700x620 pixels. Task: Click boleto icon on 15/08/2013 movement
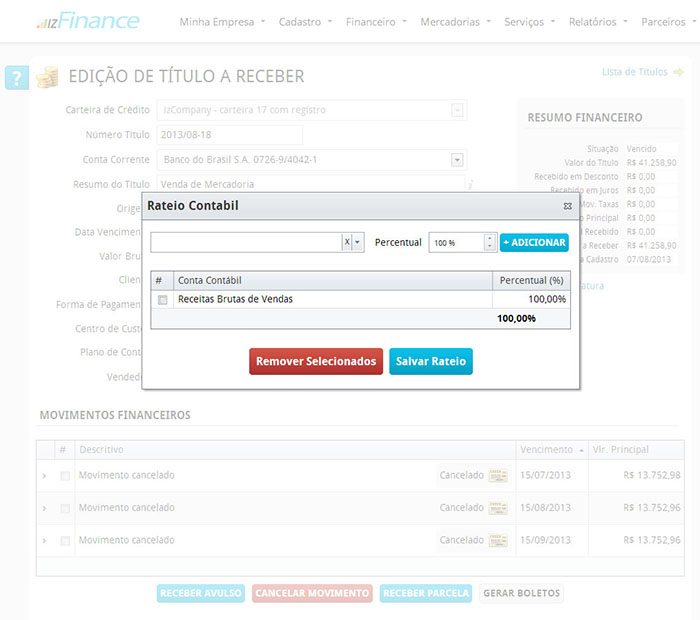498,508
